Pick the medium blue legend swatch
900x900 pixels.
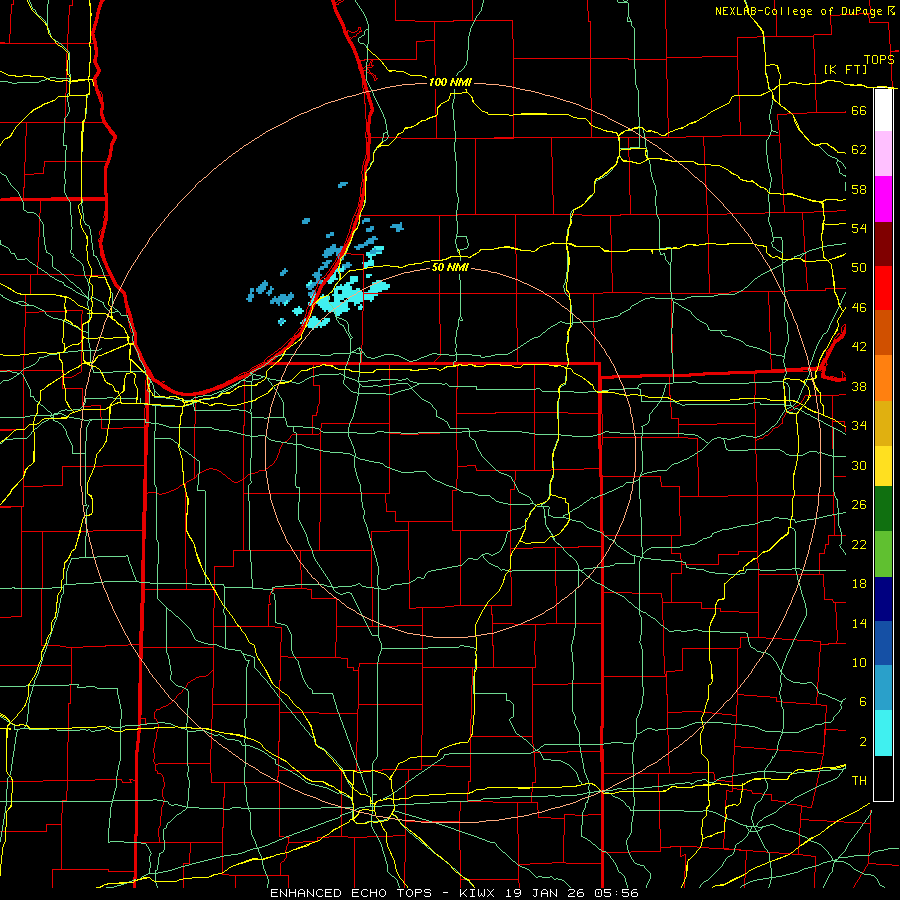(883, 643)
